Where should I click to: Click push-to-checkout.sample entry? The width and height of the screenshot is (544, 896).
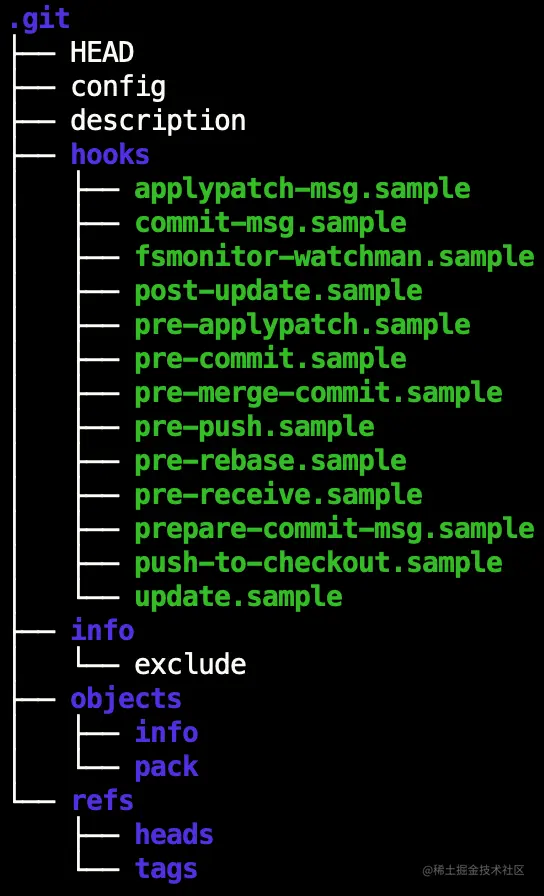[x=318, y=563]
